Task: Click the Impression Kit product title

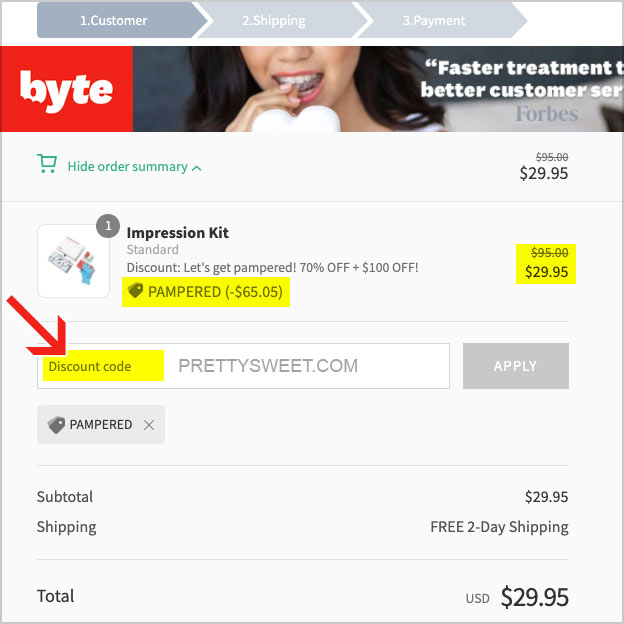Action: point(177,232)
